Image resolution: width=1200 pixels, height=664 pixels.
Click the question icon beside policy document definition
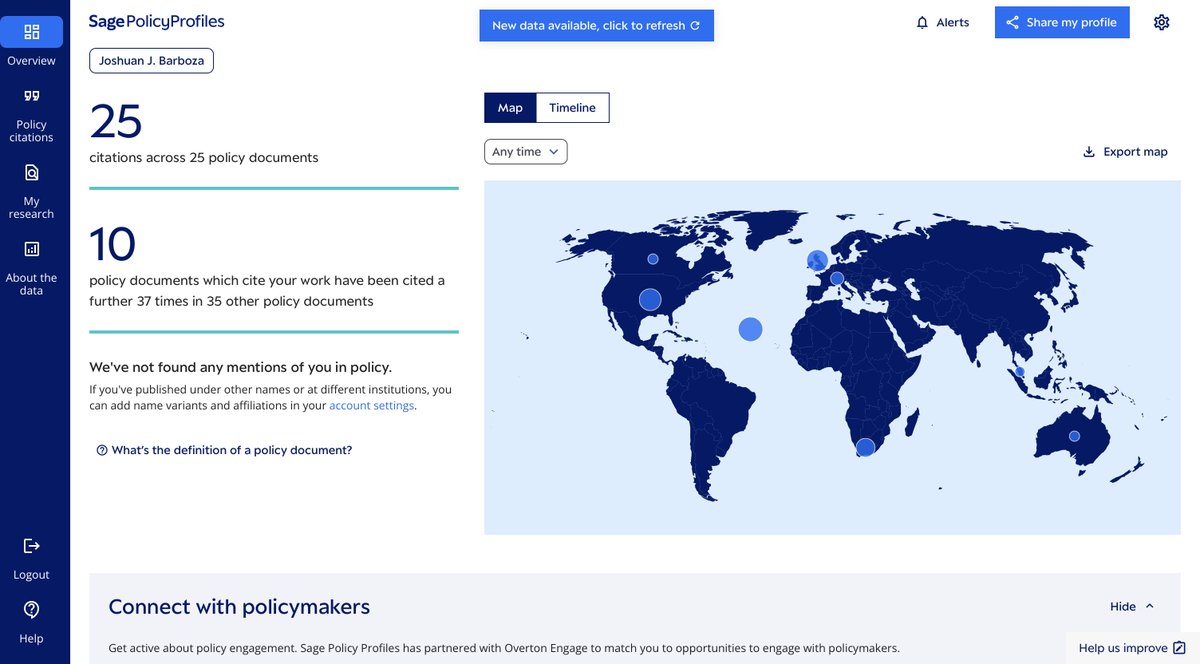pos(102,450)
